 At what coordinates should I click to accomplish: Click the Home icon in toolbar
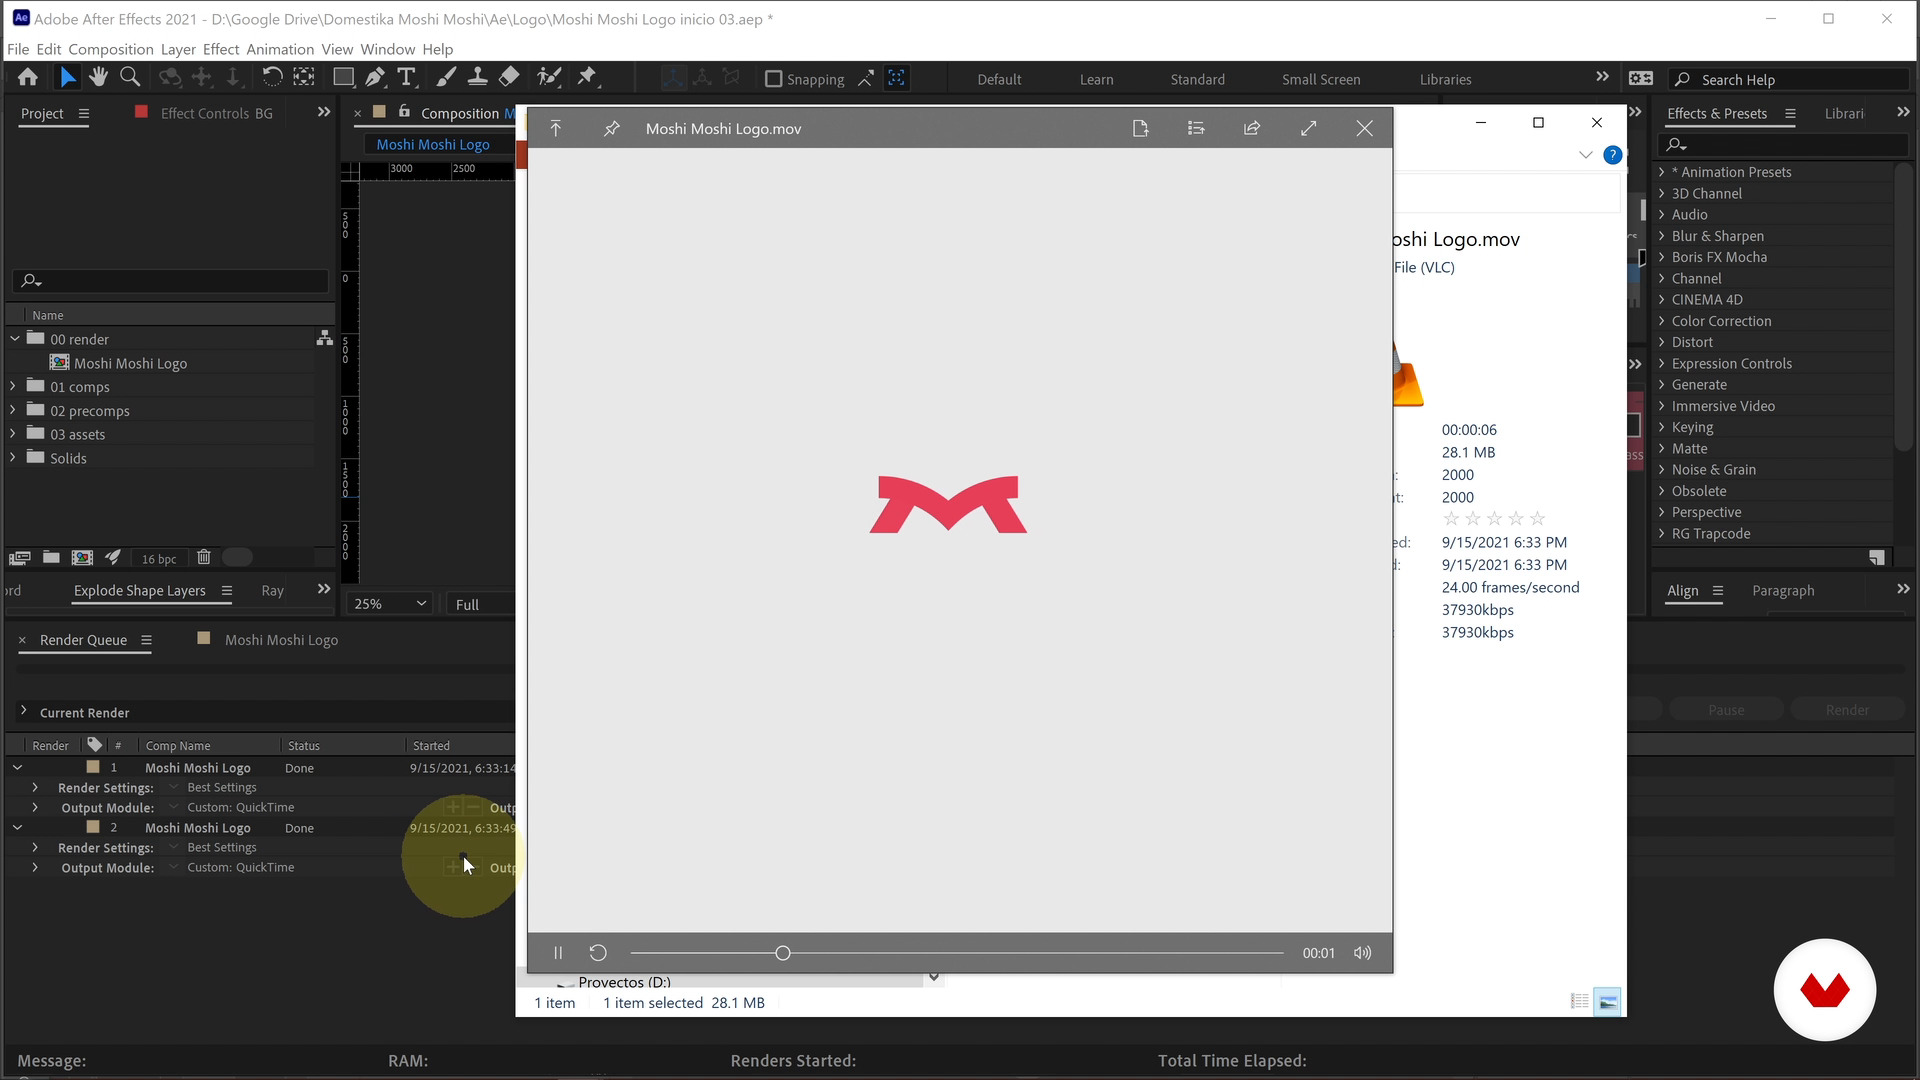[28, 77]
